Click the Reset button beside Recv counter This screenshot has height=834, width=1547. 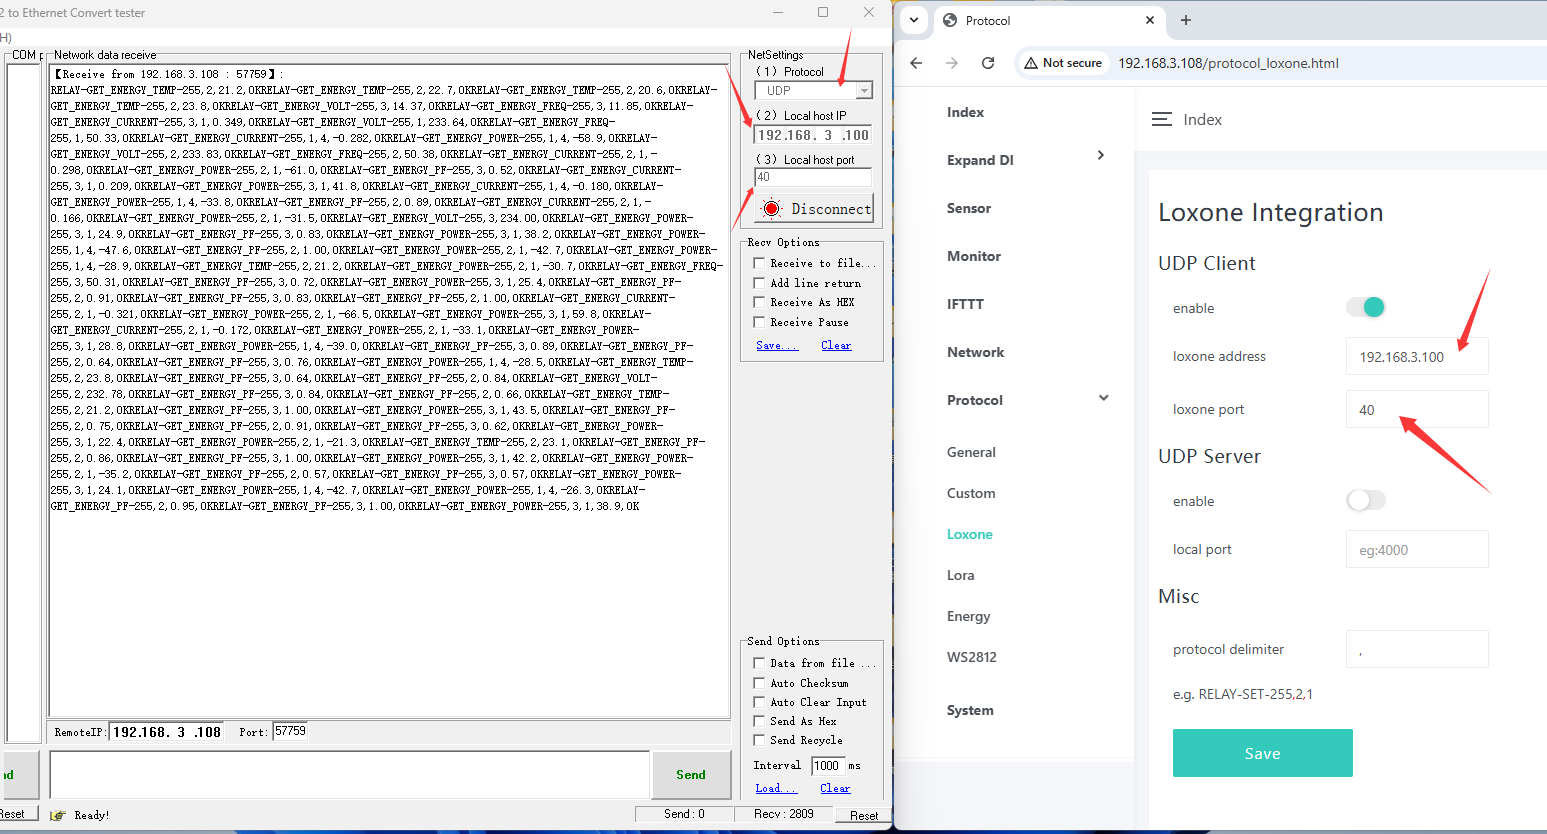tap(864, 815)
